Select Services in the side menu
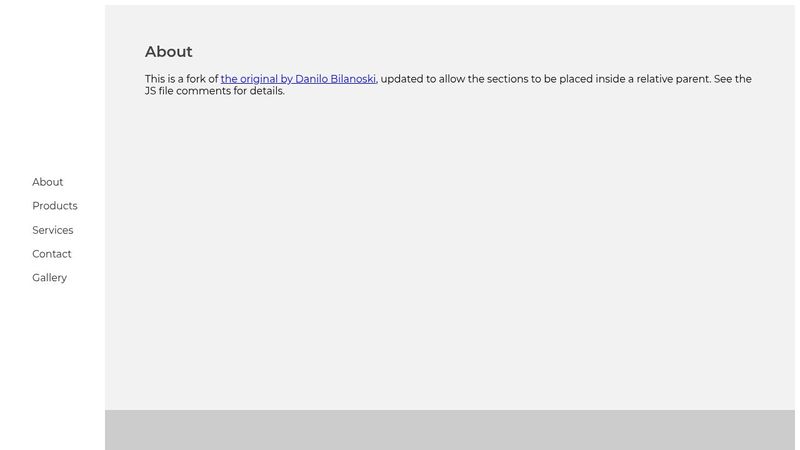Viewport: 800px width, 450px height. 53,230
